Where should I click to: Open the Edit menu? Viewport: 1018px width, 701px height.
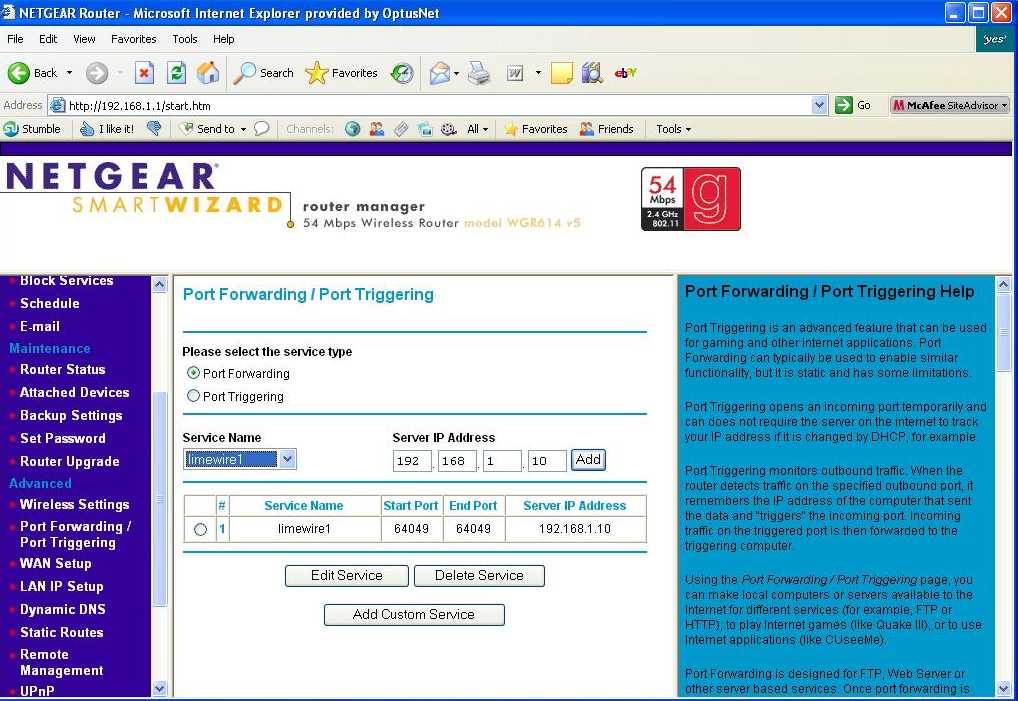48,39
